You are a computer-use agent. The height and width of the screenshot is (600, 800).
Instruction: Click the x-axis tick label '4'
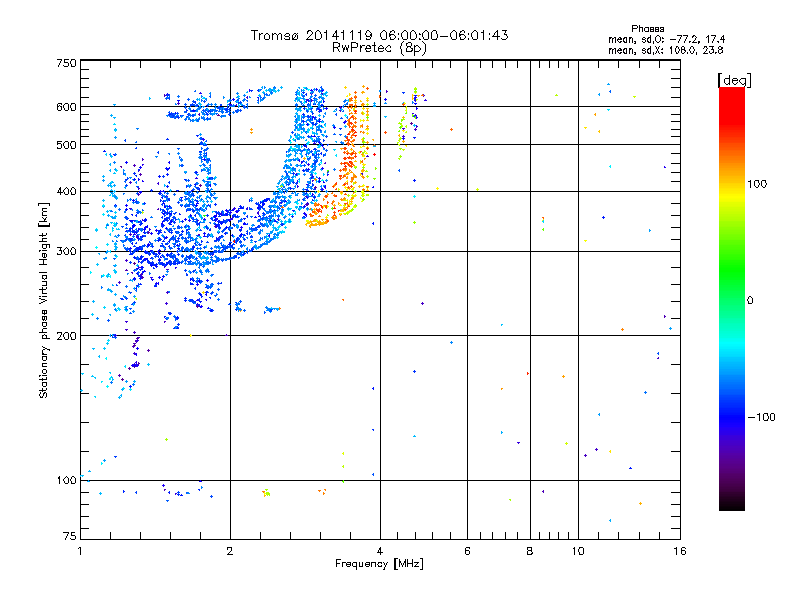(380, 551)
